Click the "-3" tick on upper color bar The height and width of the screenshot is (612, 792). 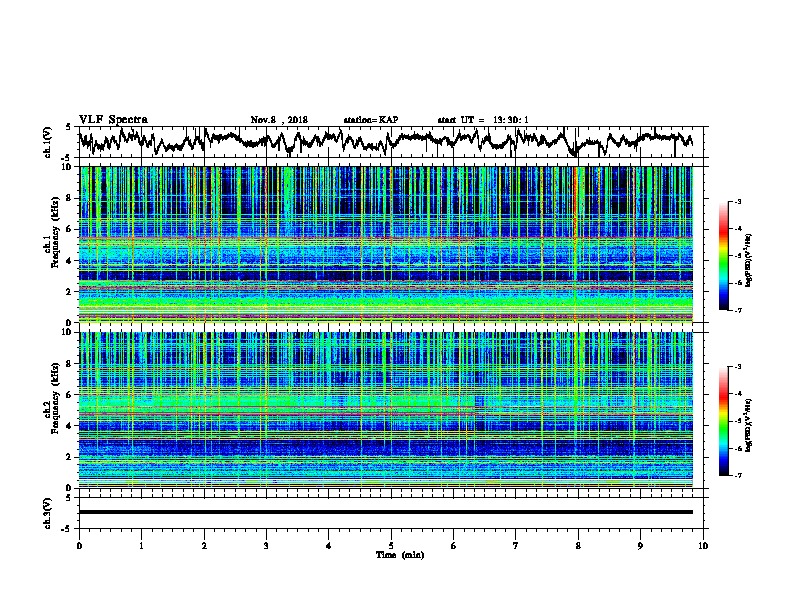click(737, 201)
